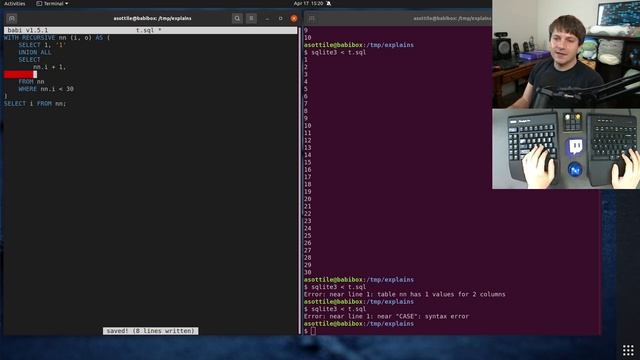Click the near "CASE": syntax error line
This screenshot has width=640, height=360.
(x=386, y=316)
